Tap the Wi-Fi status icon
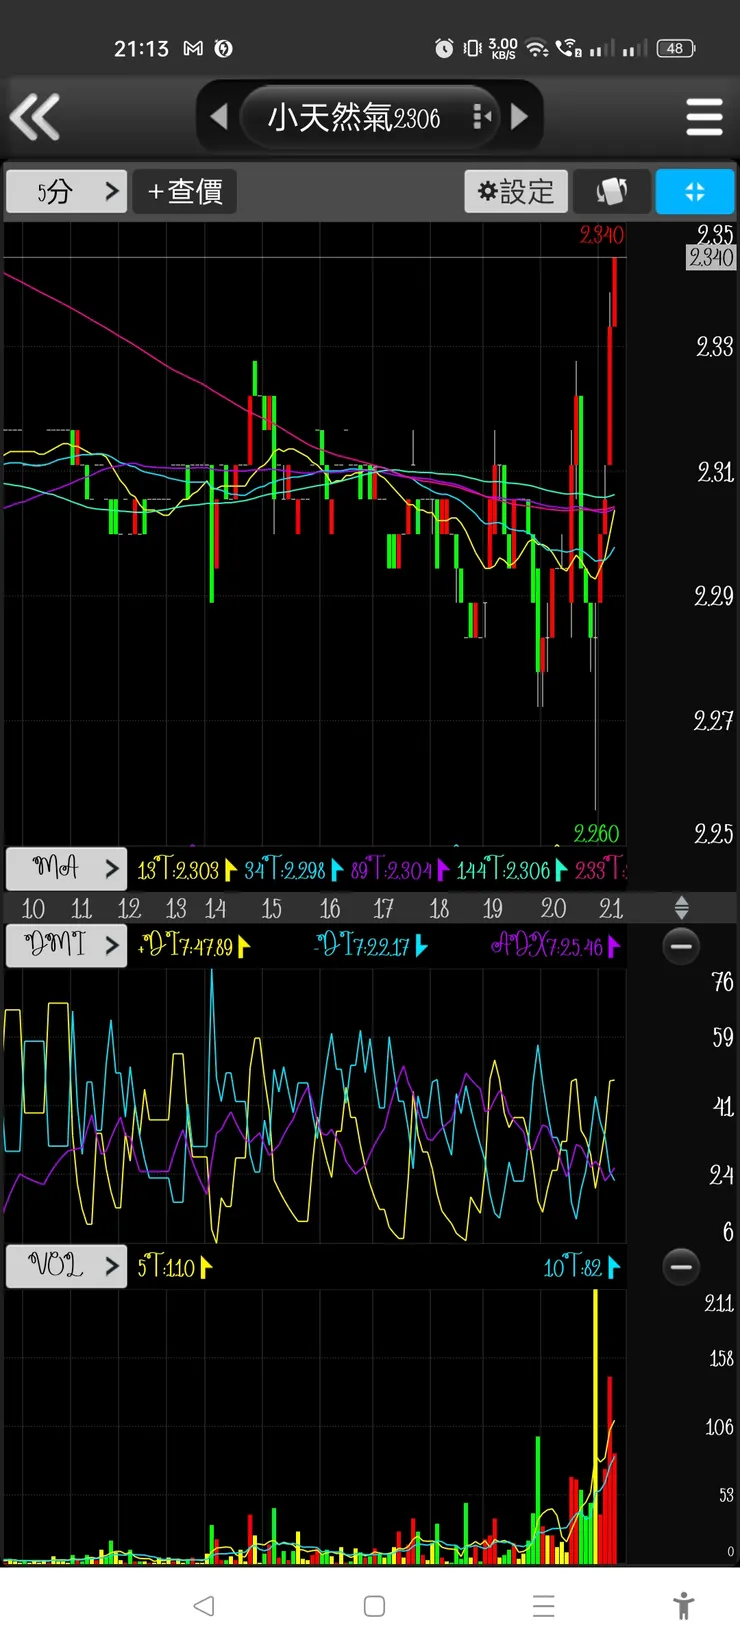 [x=537, y=48]
